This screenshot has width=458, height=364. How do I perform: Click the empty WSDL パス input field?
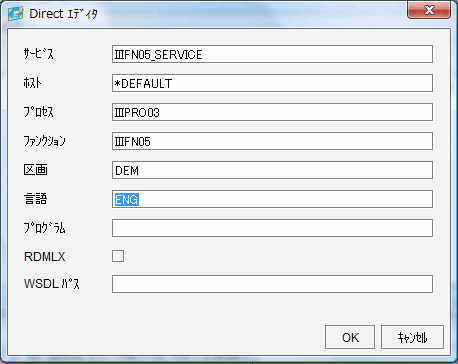click(x=272, y=284)
